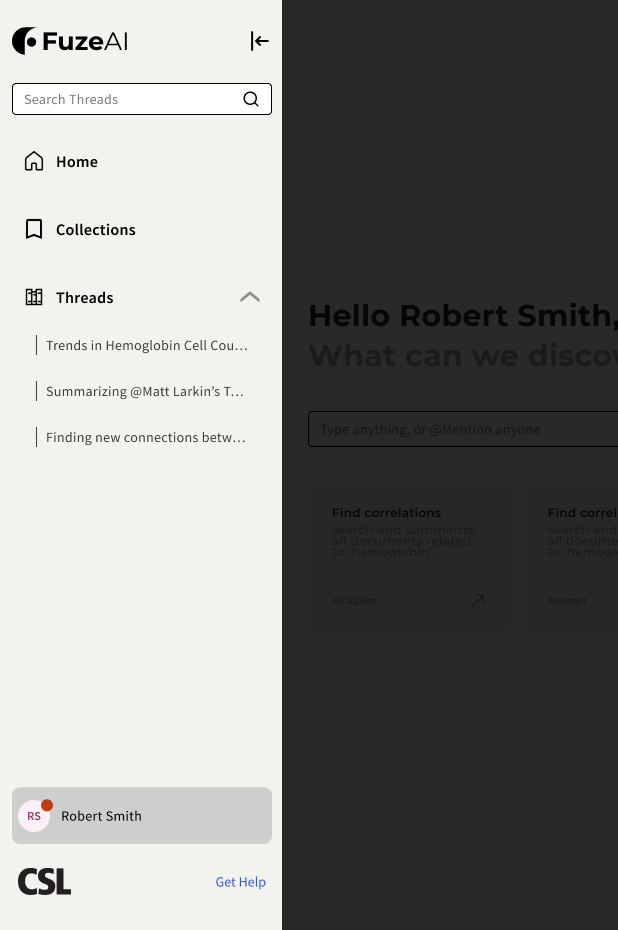This screenshot has height=930, width=618.
Task: Open thread Summarizing @Matt Larkin's
Action: [145, 391]
